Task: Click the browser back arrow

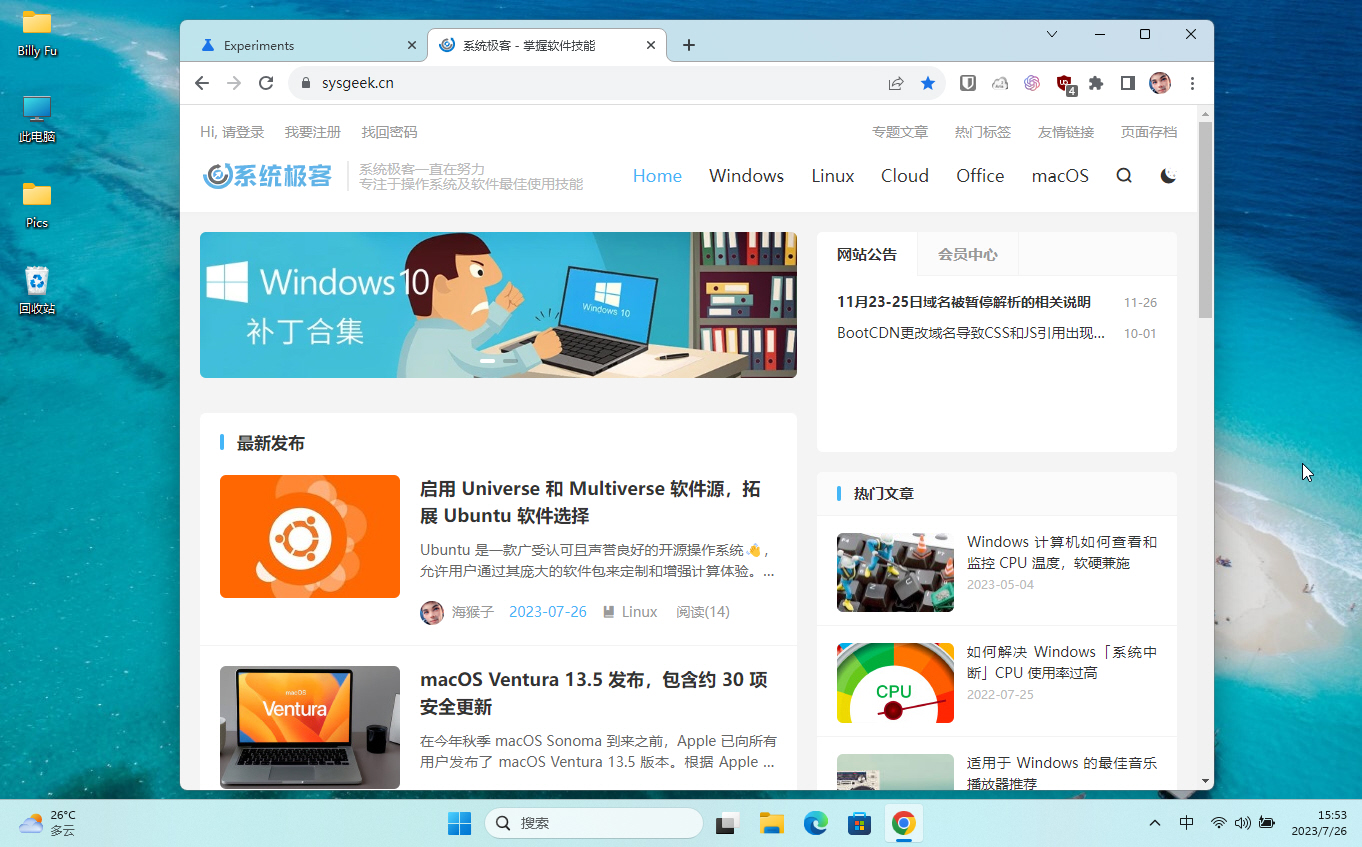Action: tap(202, 83)
